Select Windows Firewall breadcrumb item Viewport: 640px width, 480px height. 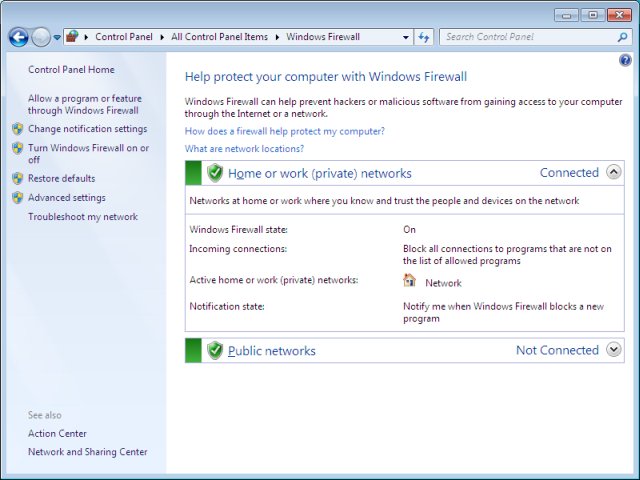tap(323, 37)
